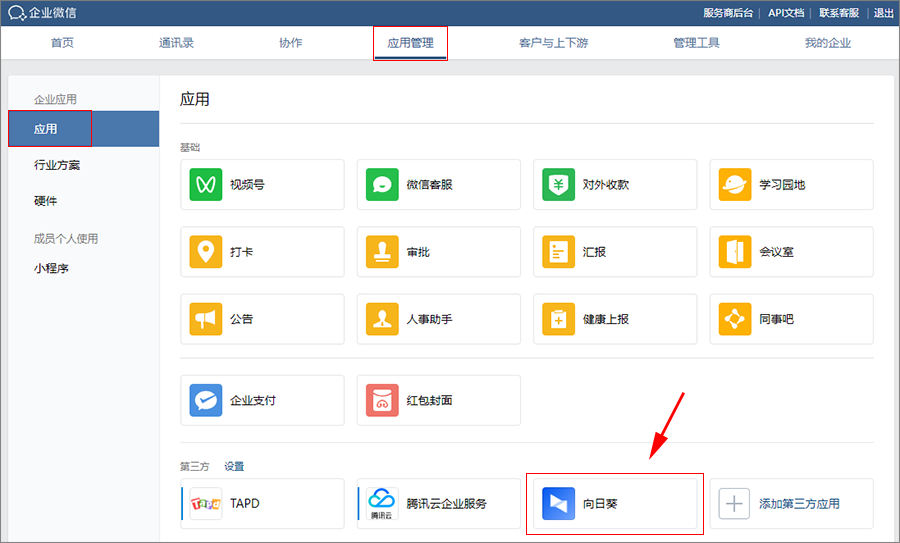This screenshot has height=543, width=900.
Task: Open the 向日葵 third-party app icon
Action: 559,503
